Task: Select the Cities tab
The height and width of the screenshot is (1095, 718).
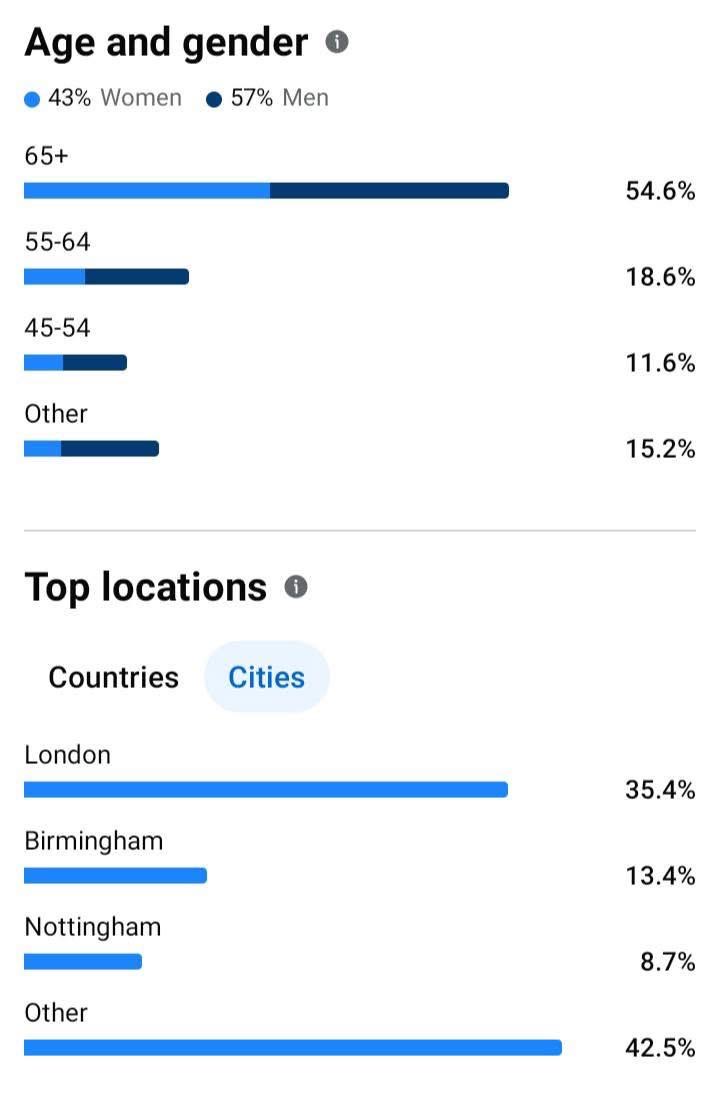Action: click(x=266, y=677)
